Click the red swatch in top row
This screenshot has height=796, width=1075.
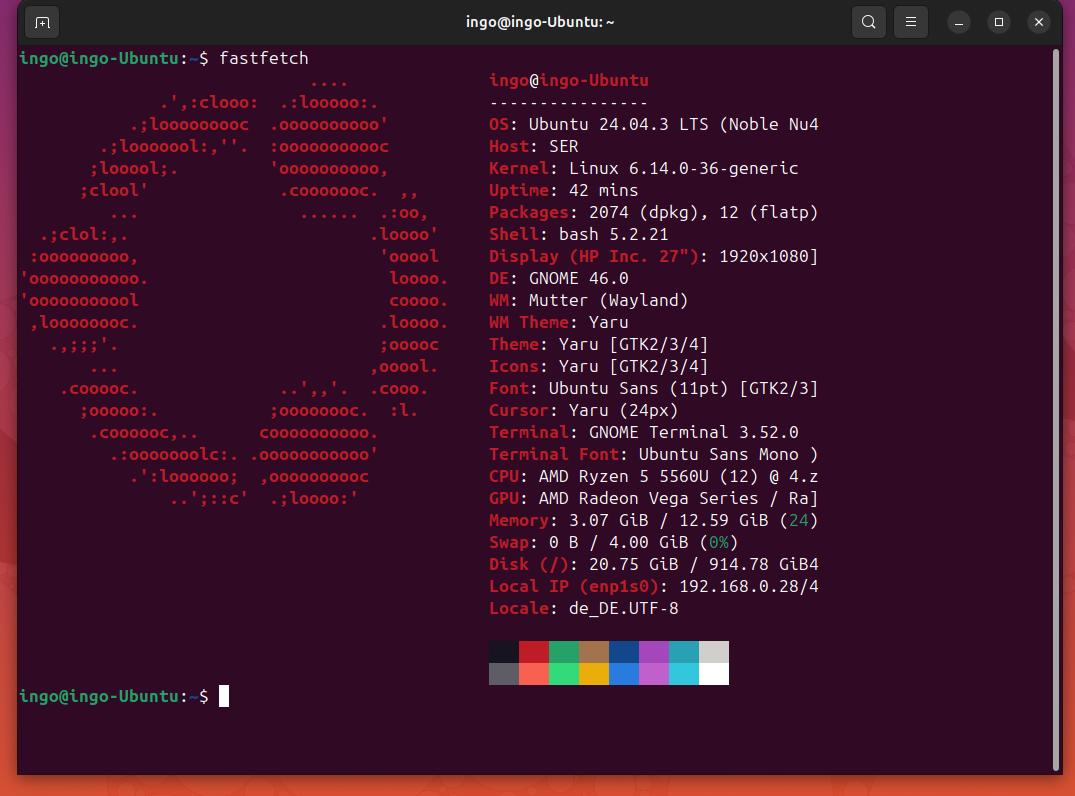[x=534, y=652]
